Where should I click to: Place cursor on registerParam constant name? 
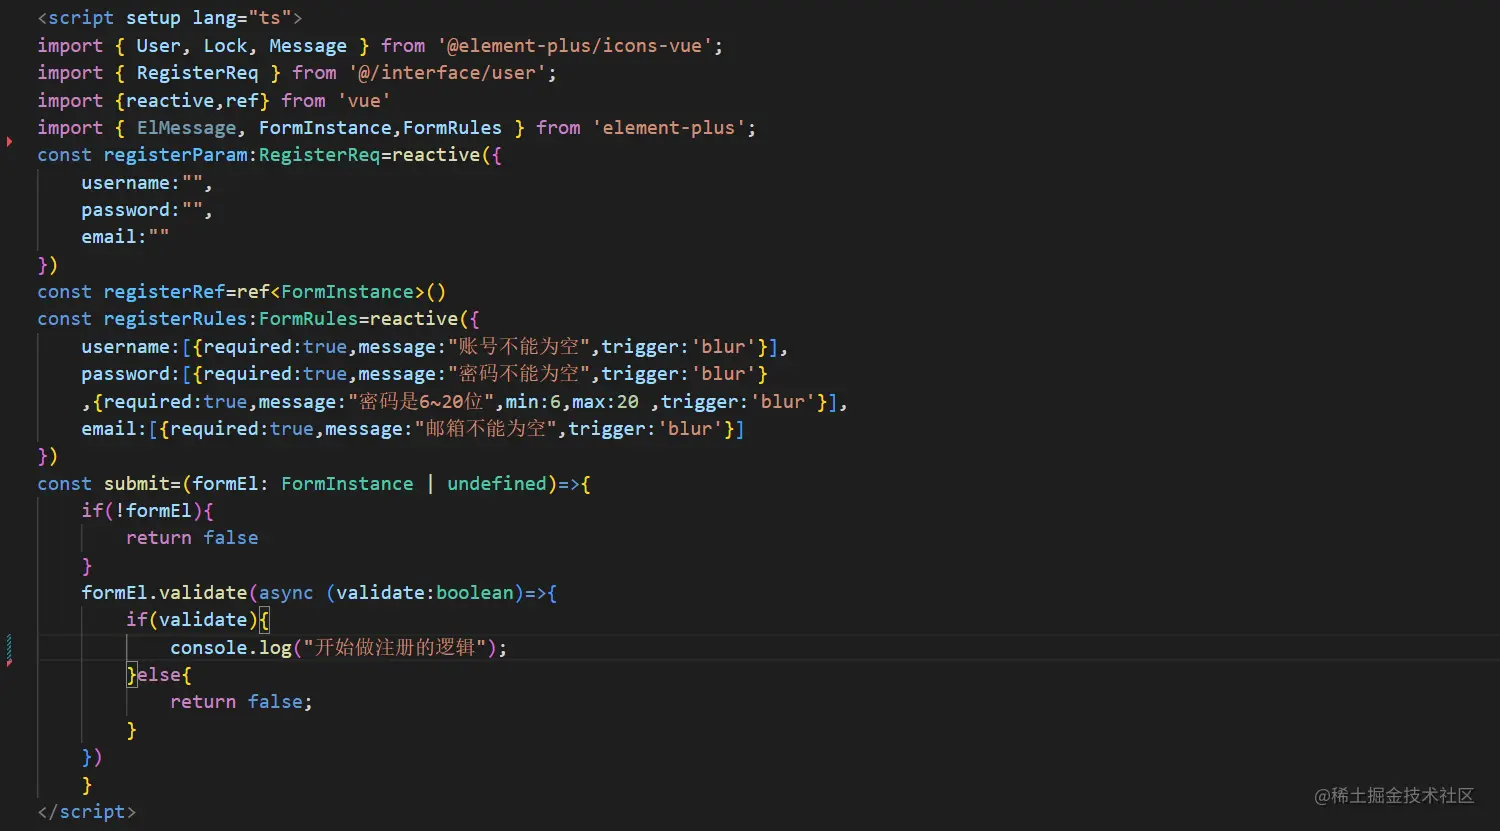(x=175, y=155)
